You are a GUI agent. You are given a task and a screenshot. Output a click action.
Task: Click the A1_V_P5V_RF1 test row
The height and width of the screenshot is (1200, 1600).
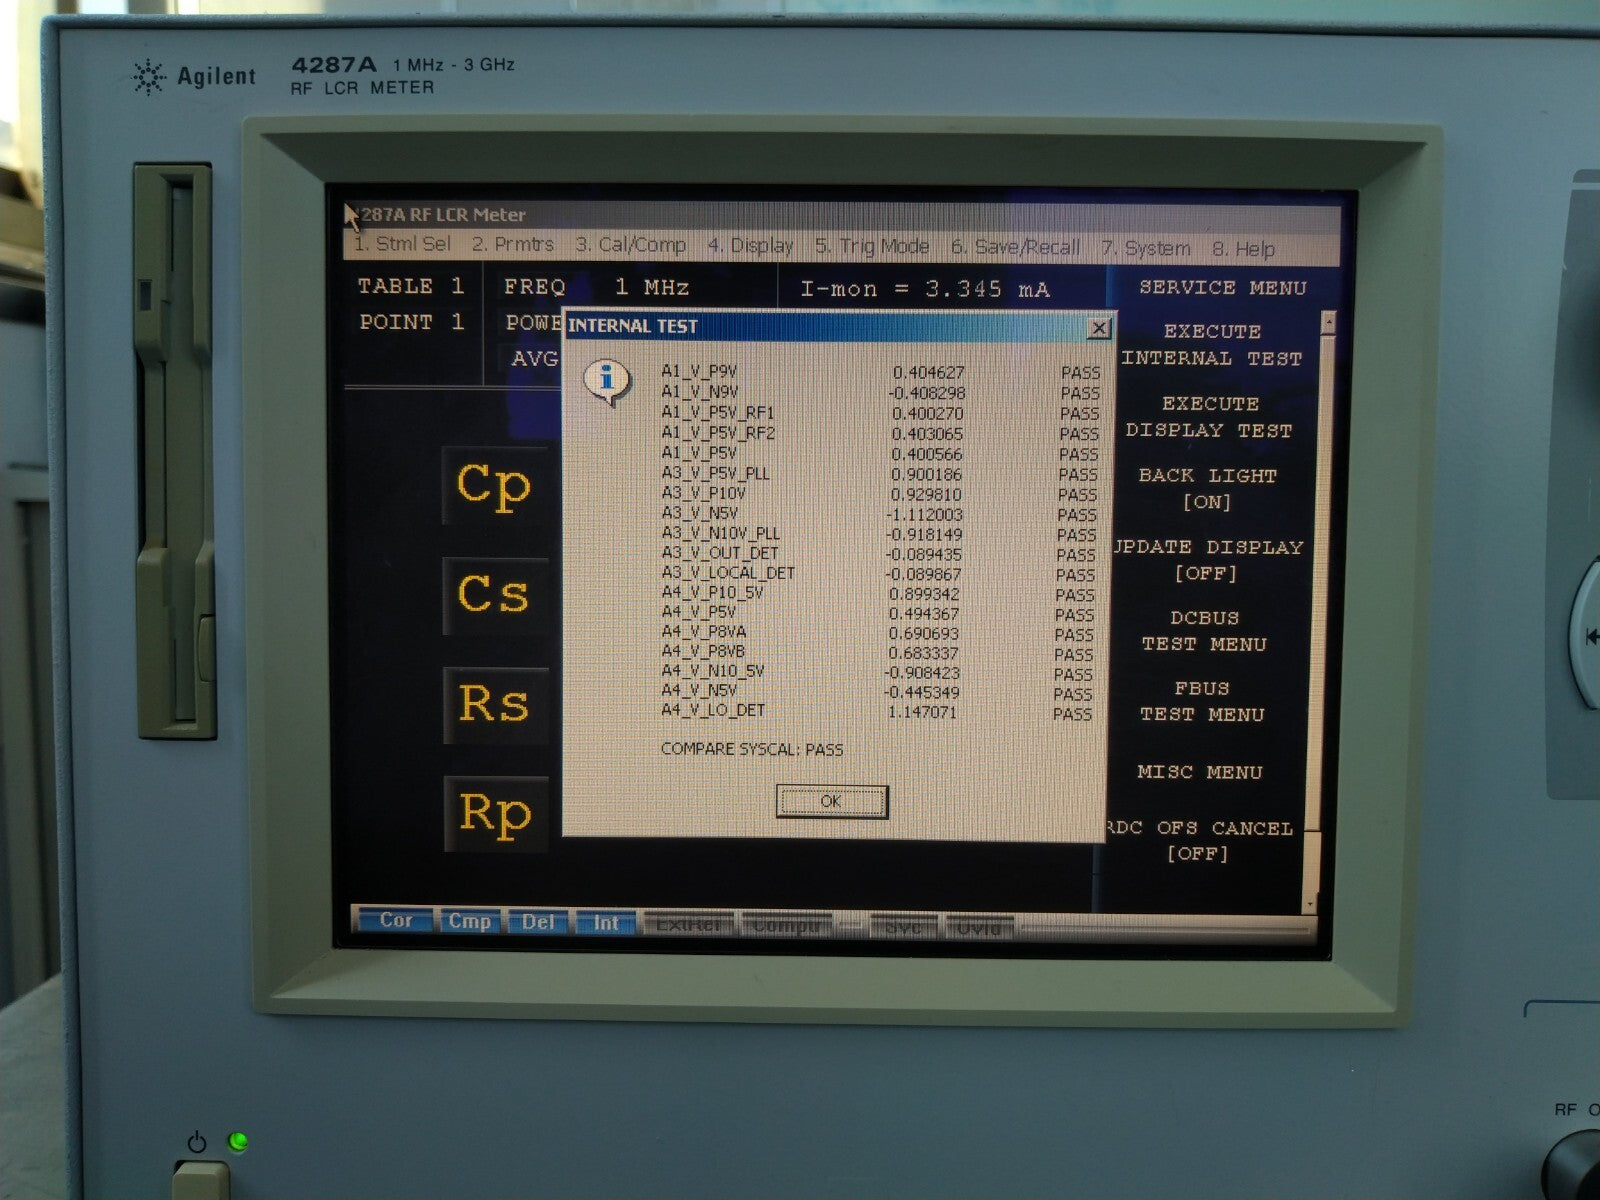(x=880, y=412)
